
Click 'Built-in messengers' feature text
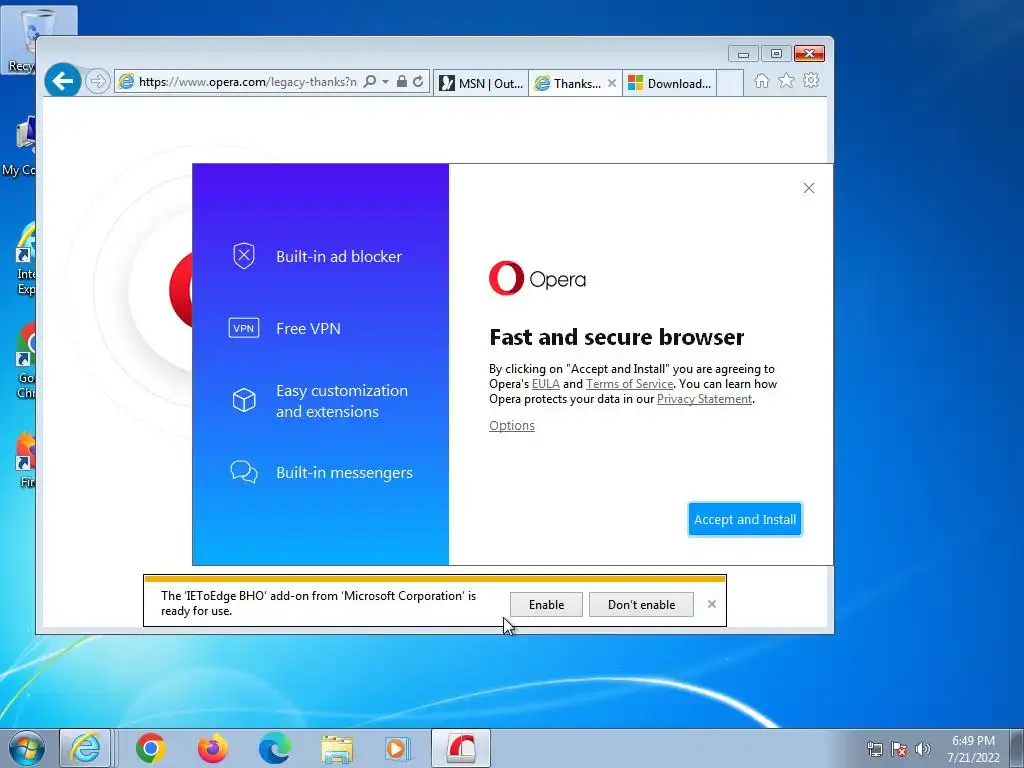344,473
